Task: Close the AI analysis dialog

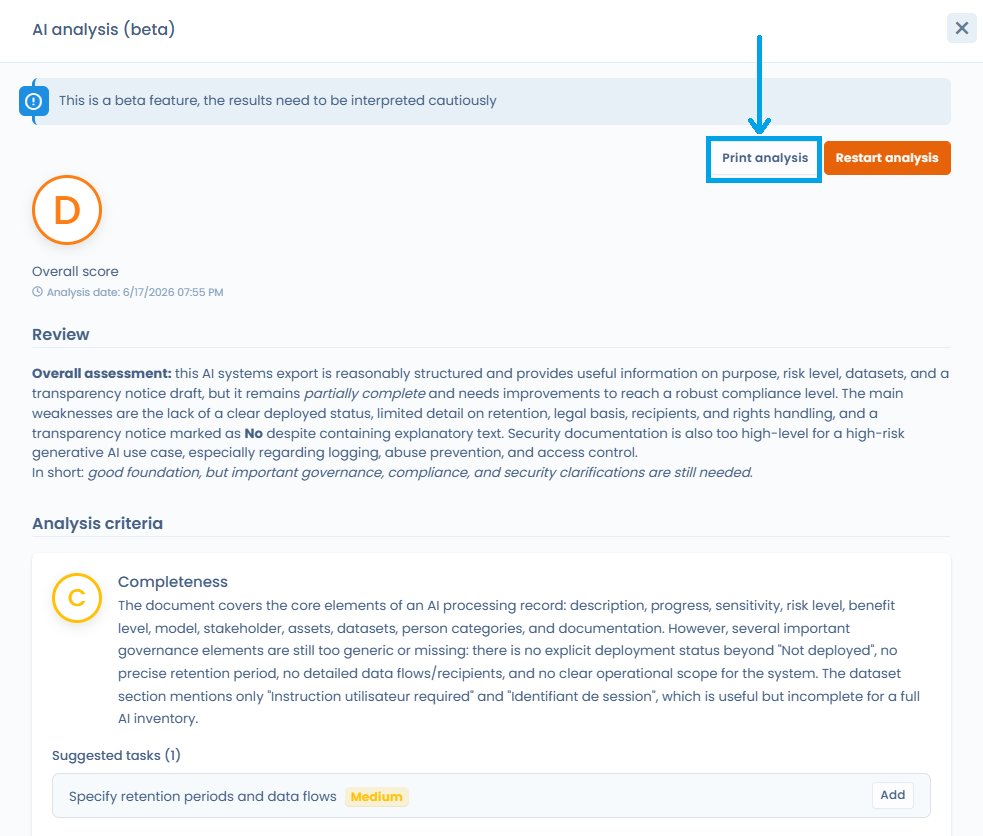Action: click(962, 28)
